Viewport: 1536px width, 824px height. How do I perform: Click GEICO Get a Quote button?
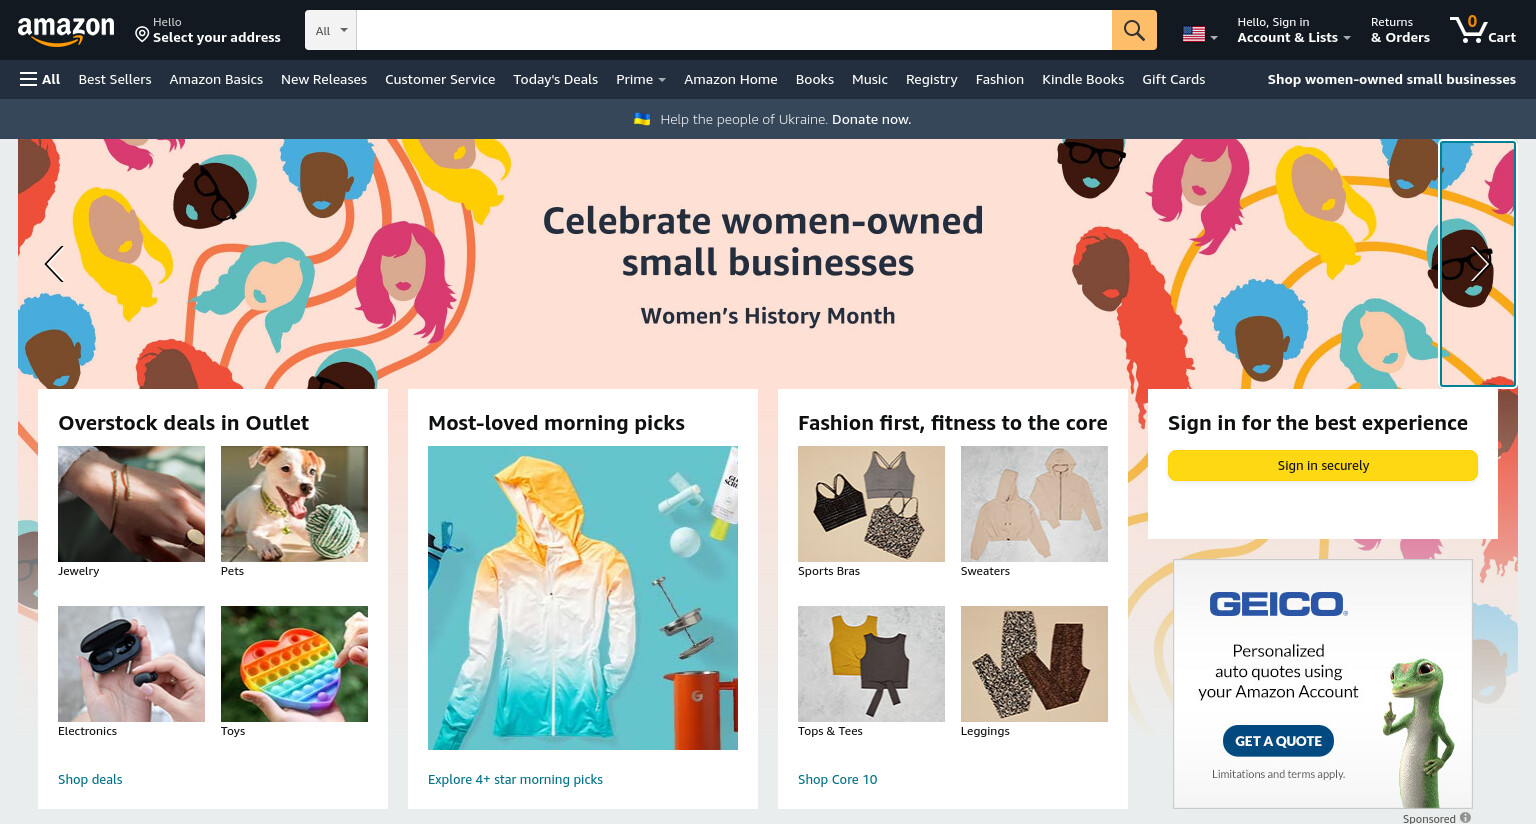pyautogui.click(x=1278, y=741)
